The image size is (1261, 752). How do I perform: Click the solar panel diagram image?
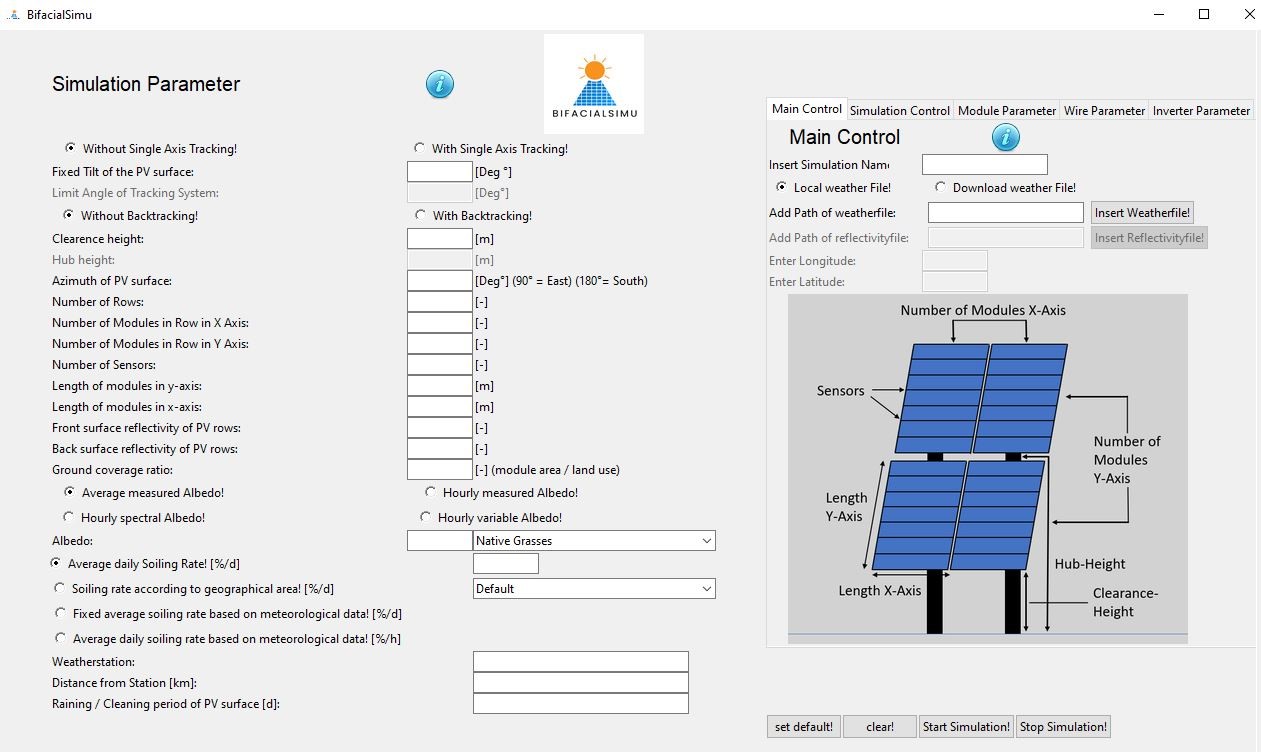tap(987, 468)
